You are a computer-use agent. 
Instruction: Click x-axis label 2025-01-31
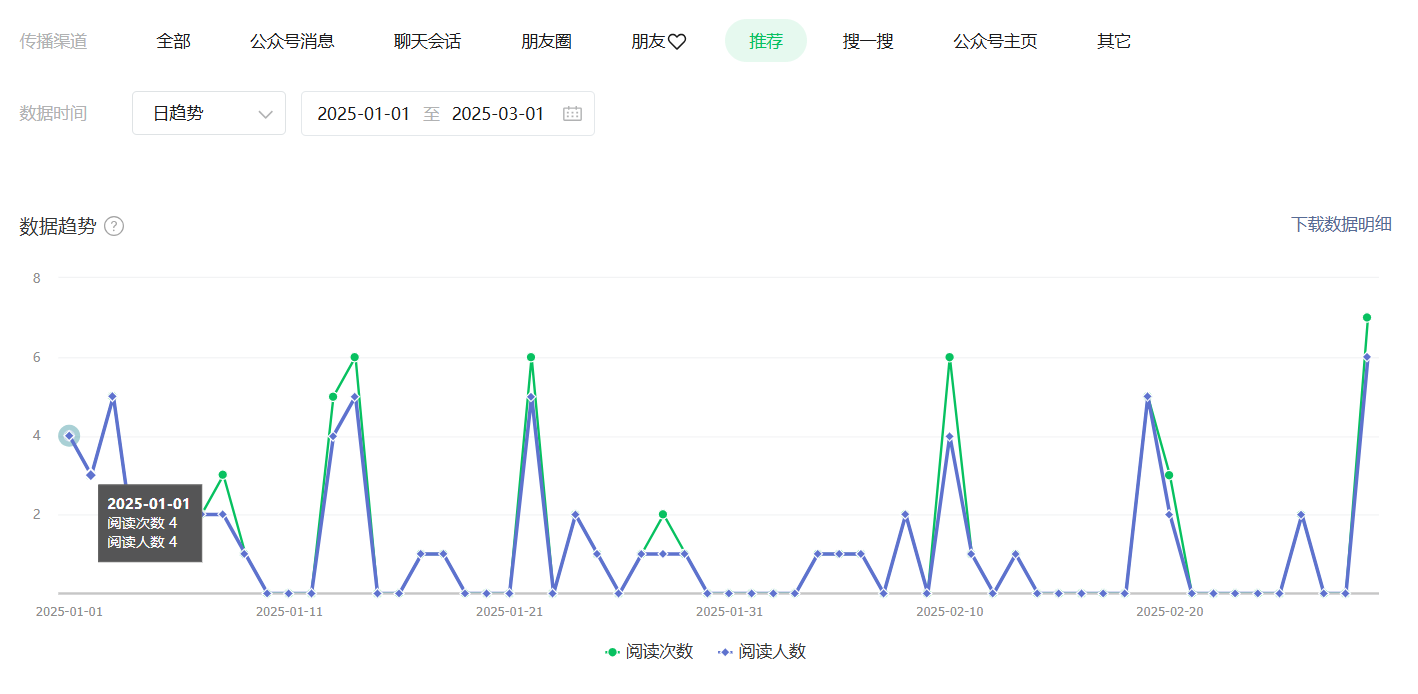(729, 611)
